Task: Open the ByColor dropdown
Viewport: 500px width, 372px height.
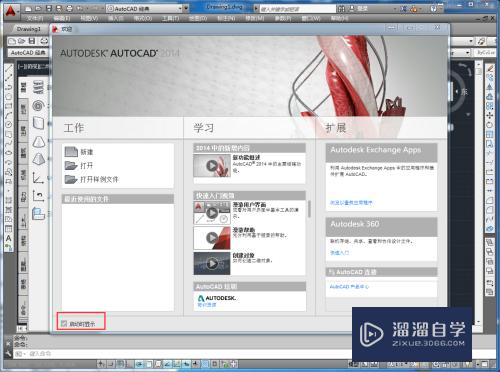Action: coord(485,53)
